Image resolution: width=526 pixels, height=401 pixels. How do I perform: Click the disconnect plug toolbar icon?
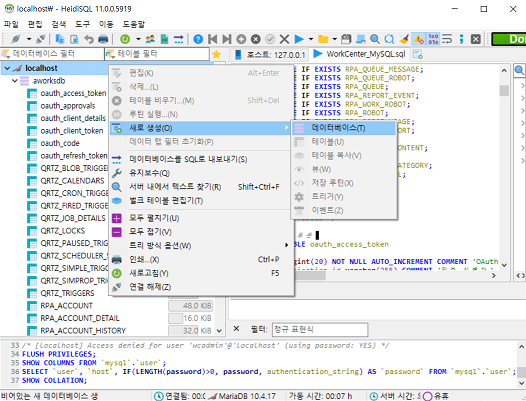click(x=41, y=39)
